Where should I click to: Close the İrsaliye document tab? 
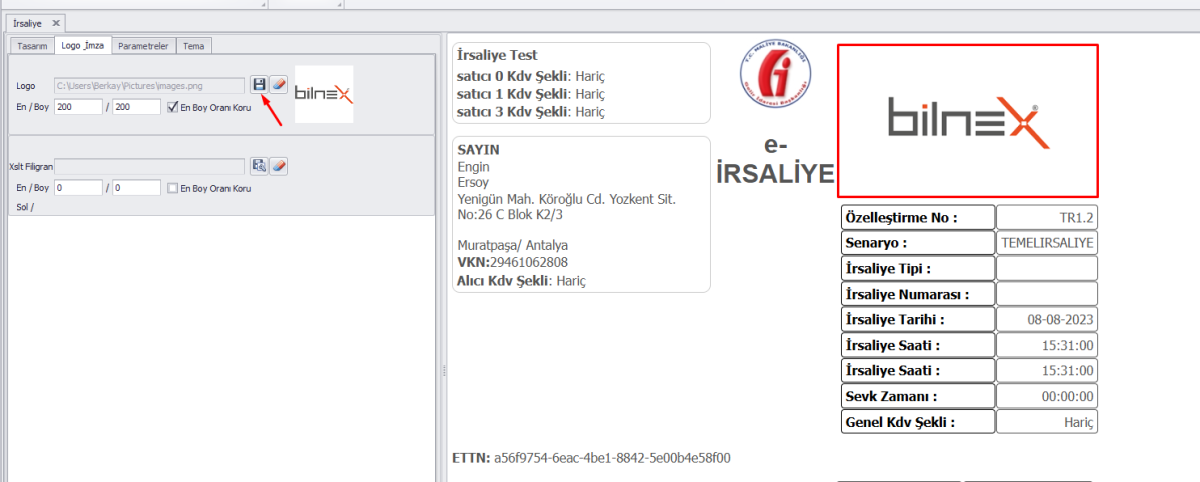pyautogui.click(x=55, y=22)
